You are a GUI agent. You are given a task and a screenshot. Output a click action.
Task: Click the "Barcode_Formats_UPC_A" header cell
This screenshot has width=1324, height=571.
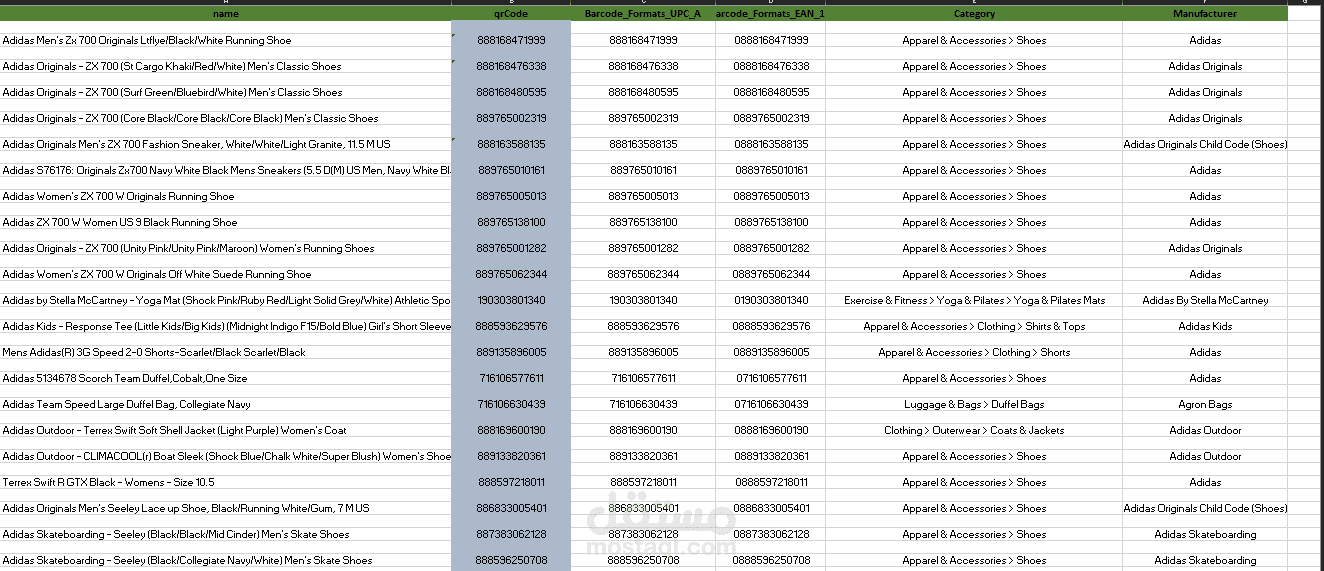[643, 14]
